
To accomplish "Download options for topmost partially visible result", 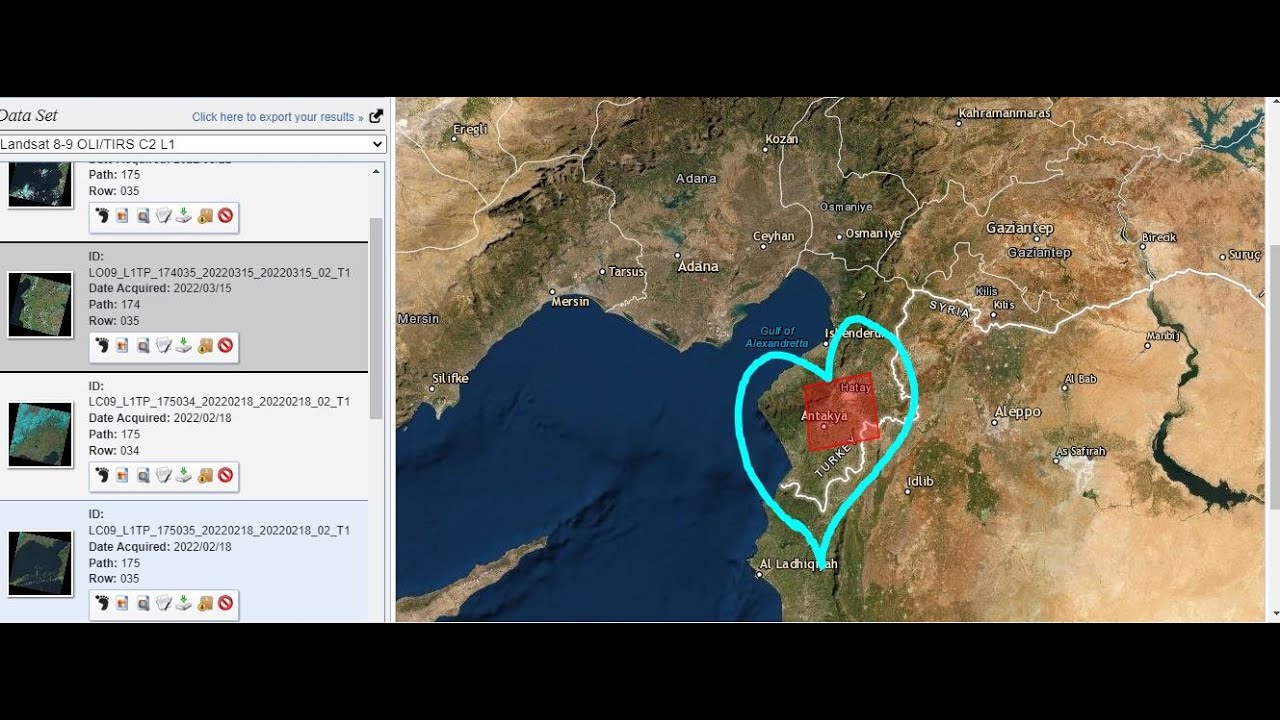I will click(x=184, y=216).
